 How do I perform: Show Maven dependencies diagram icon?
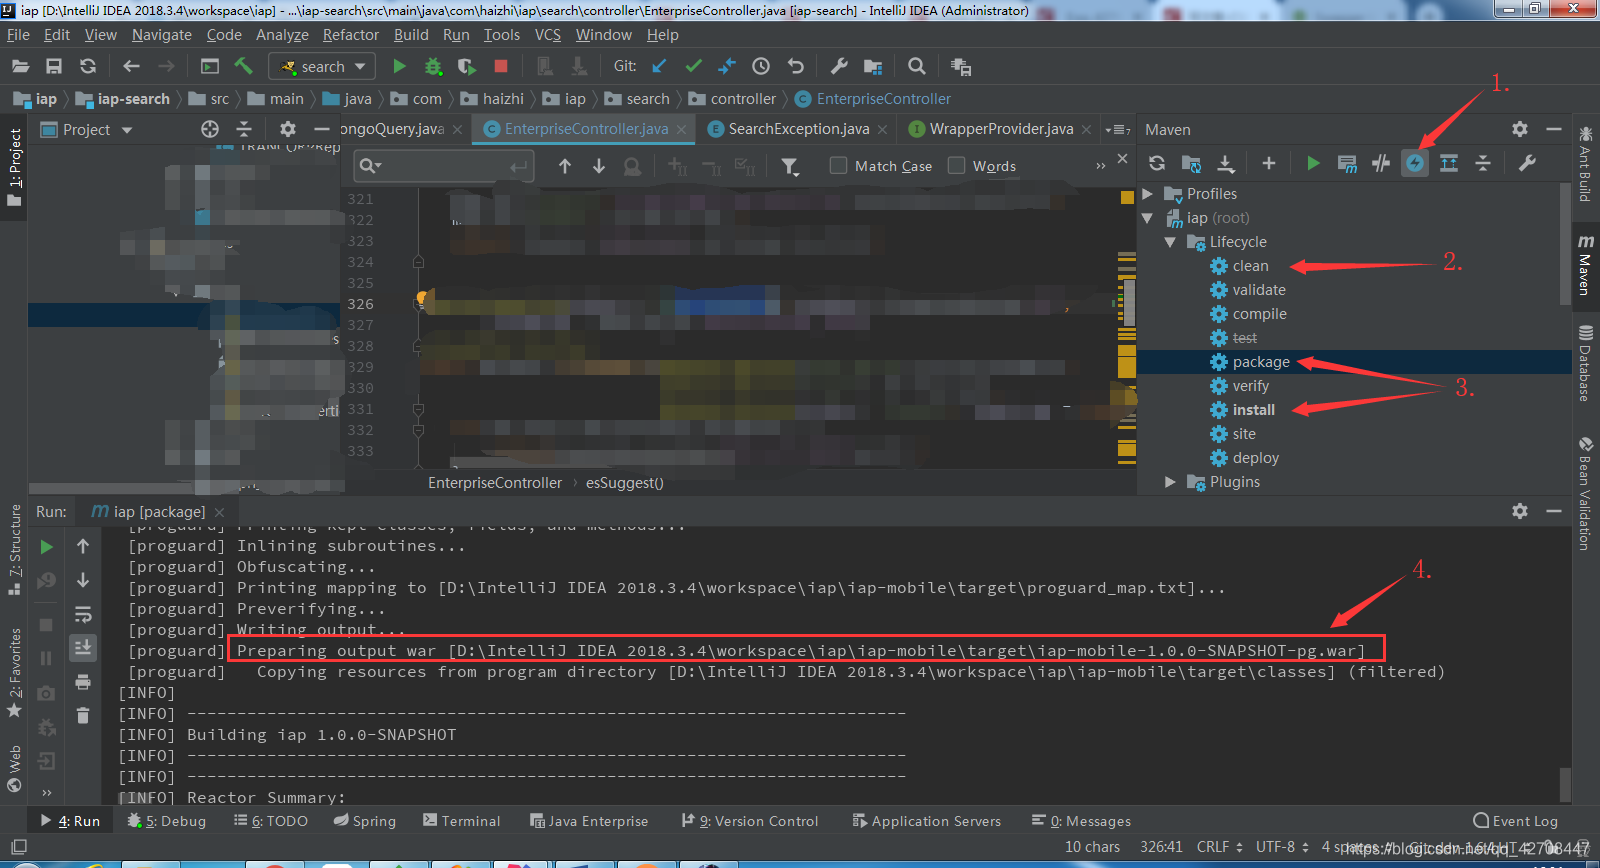pos(1449,163)
